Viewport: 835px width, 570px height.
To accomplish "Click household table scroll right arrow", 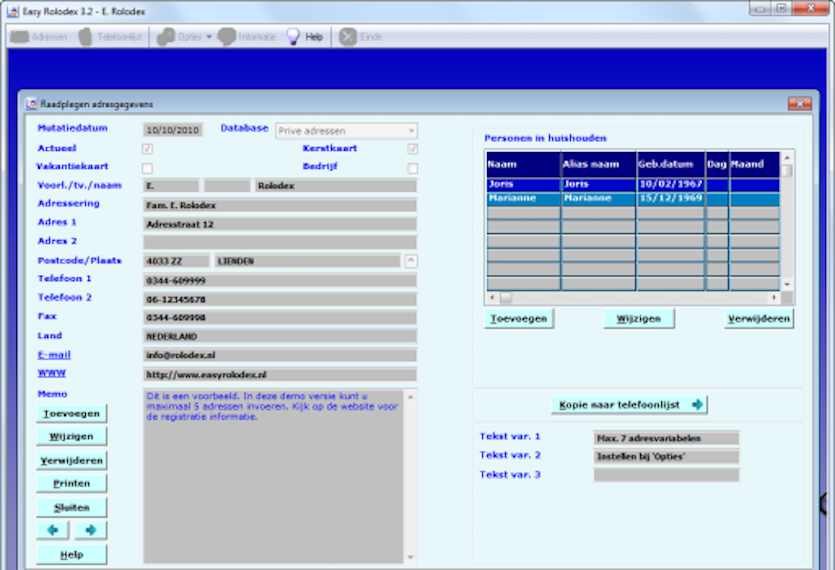I will pyautogui.click(x=774, y=297).
